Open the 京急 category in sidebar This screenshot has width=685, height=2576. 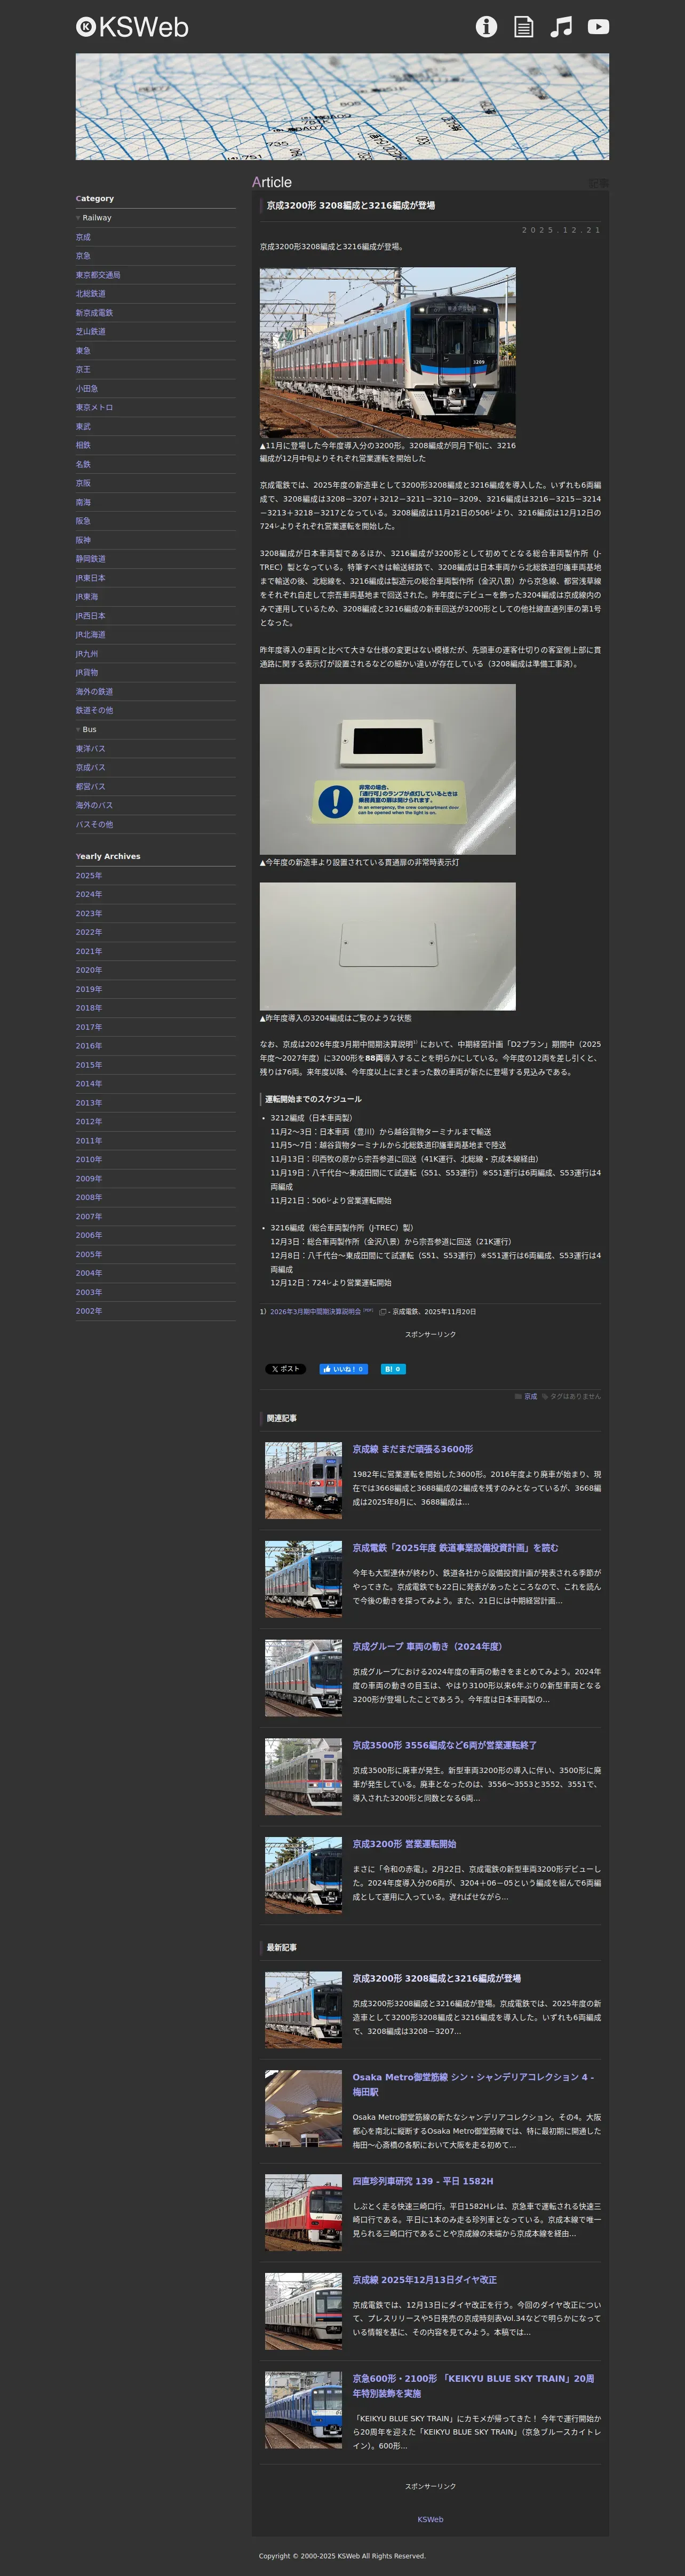pos(83,256)
